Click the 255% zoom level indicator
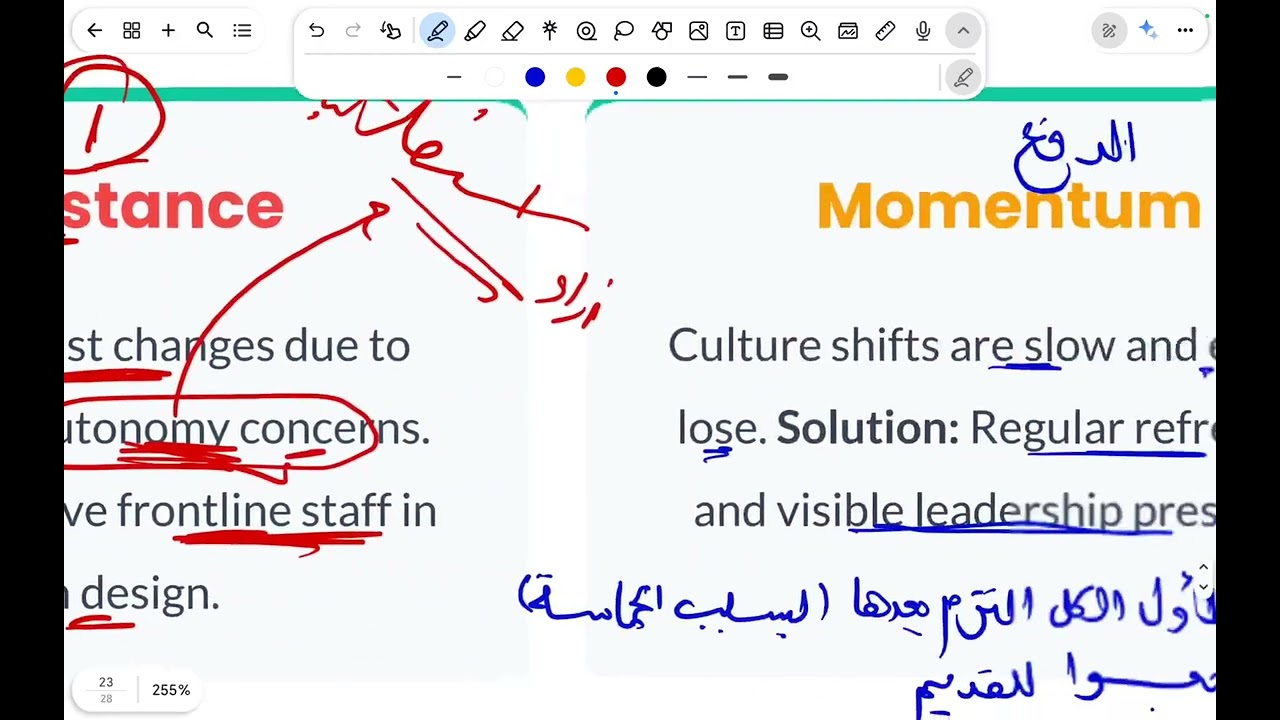Image resolution: width=1280 pixels, height=720 pixels. tap(171, 690)
